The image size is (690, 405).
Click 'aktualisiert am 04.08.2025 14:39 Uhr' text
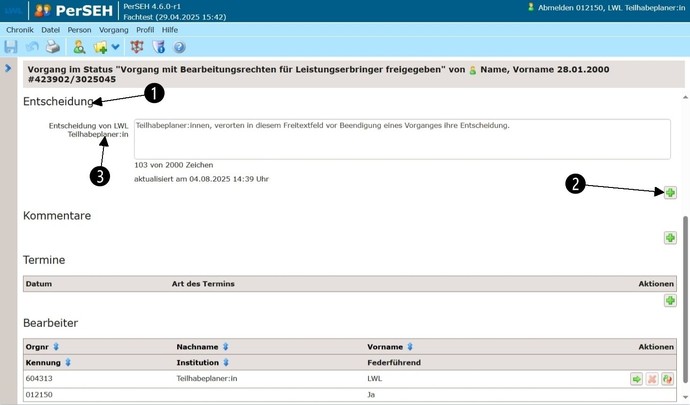click(x=202, y=179)
